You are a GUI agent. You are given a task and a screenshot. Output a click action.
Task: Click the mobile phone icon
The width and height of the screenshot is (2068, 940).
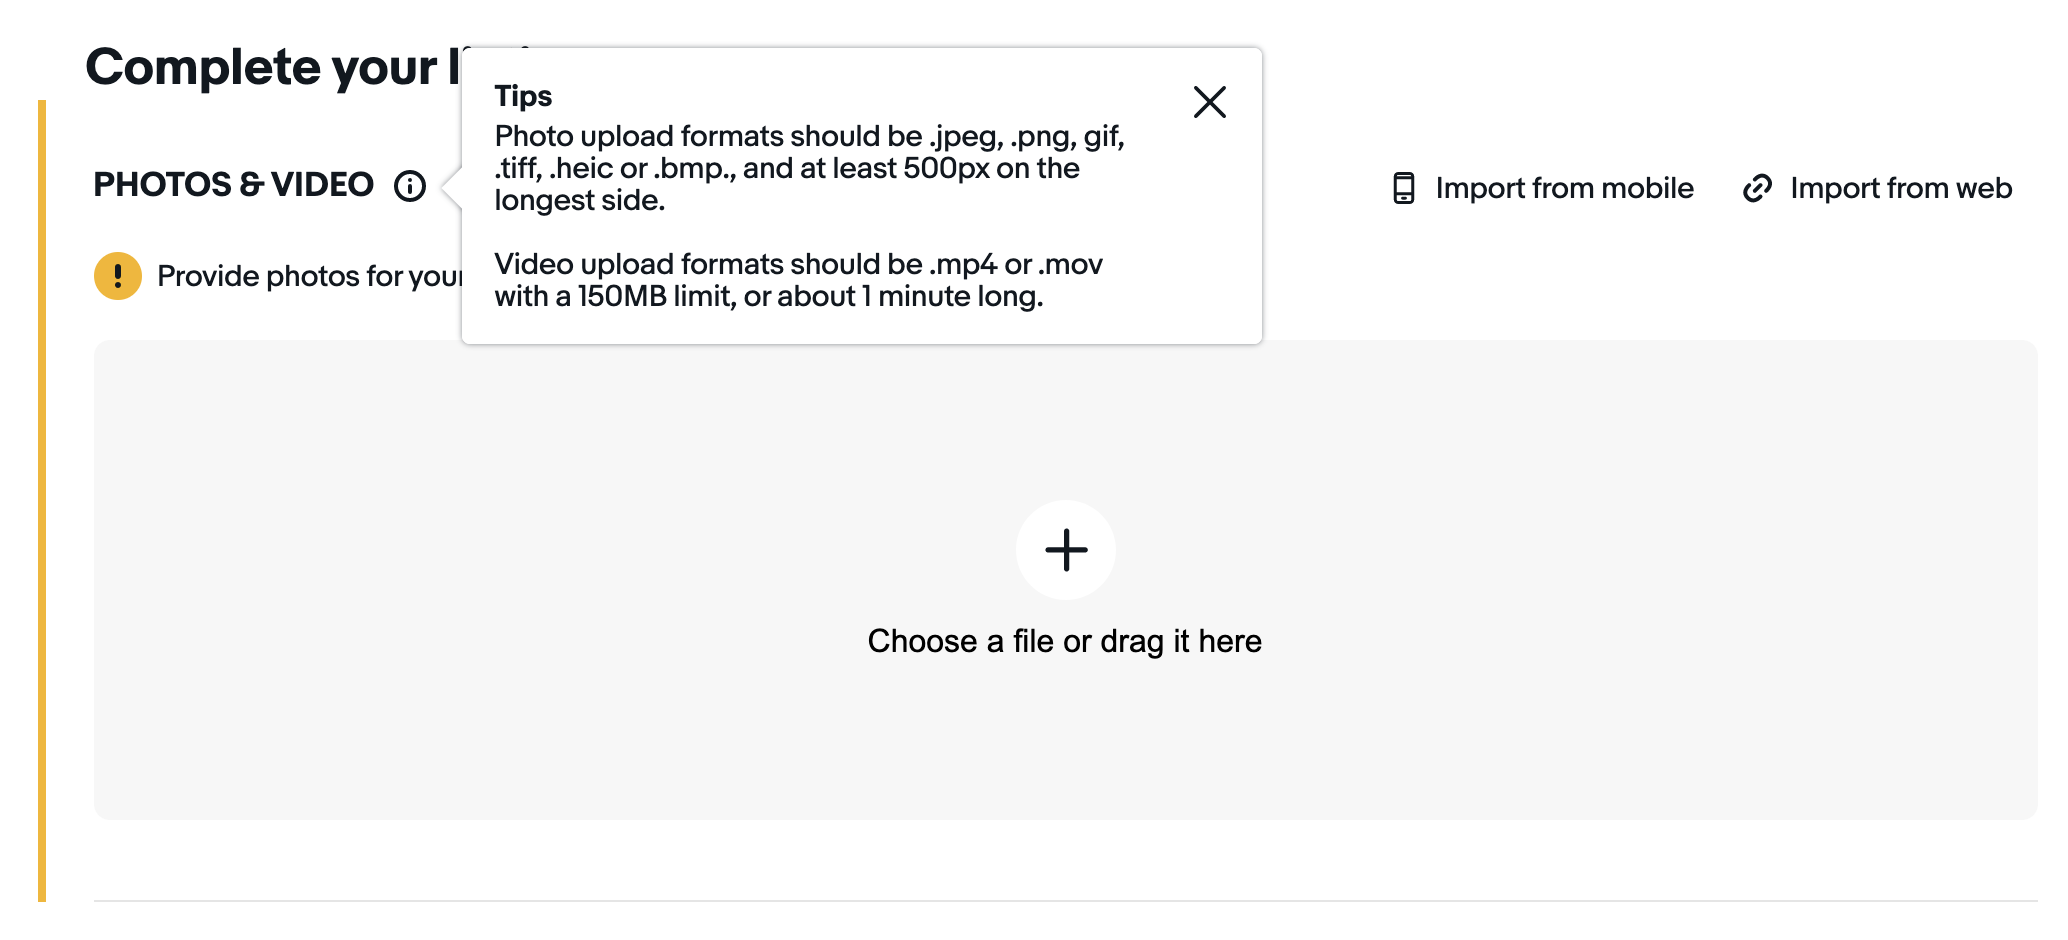[1404, 188]
